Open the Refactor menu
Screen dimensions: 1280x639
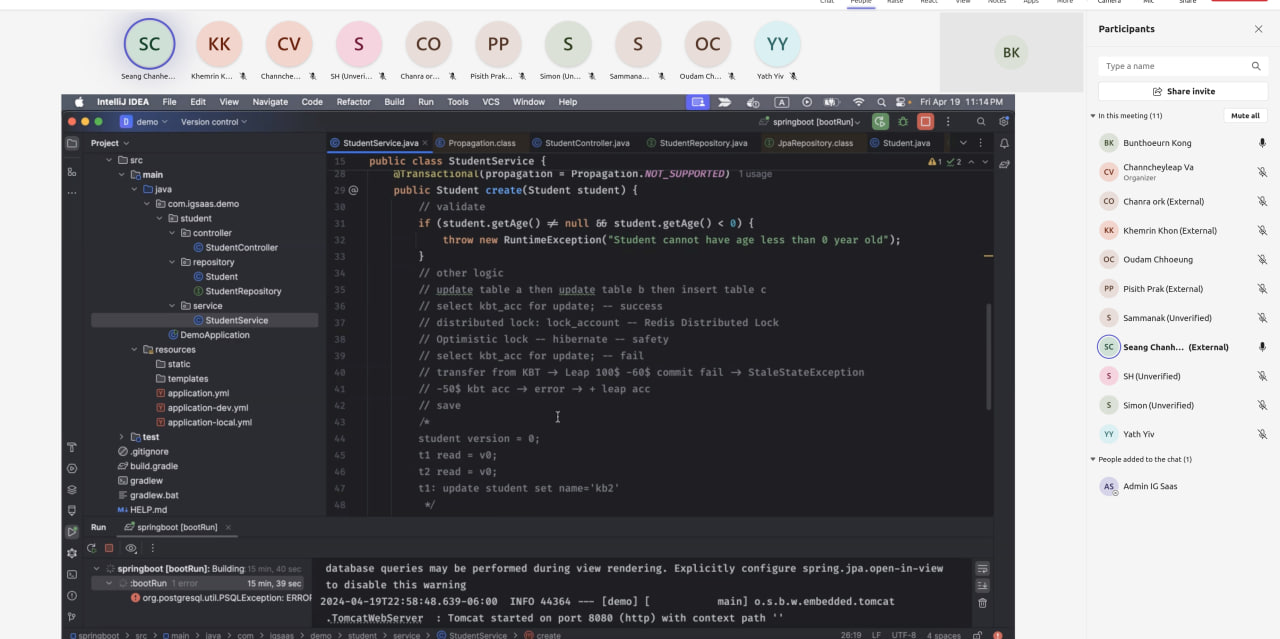353,102
